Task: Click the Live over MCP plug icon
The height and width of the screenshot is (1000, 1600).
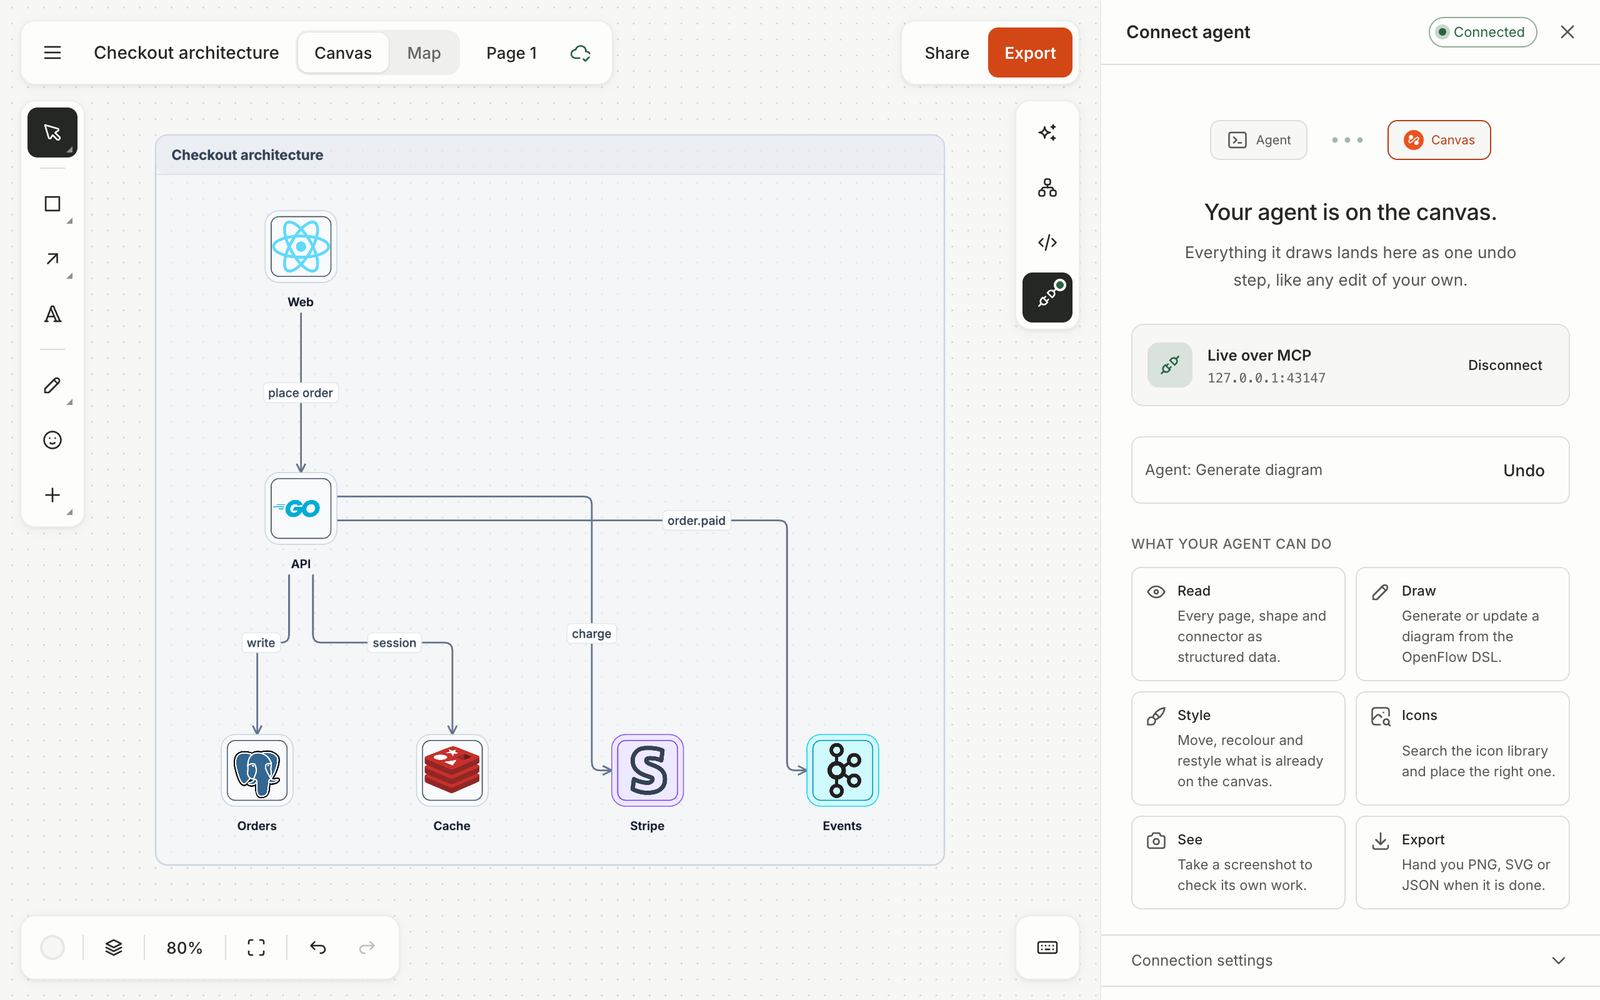Action: click(x=1169, y=365)
